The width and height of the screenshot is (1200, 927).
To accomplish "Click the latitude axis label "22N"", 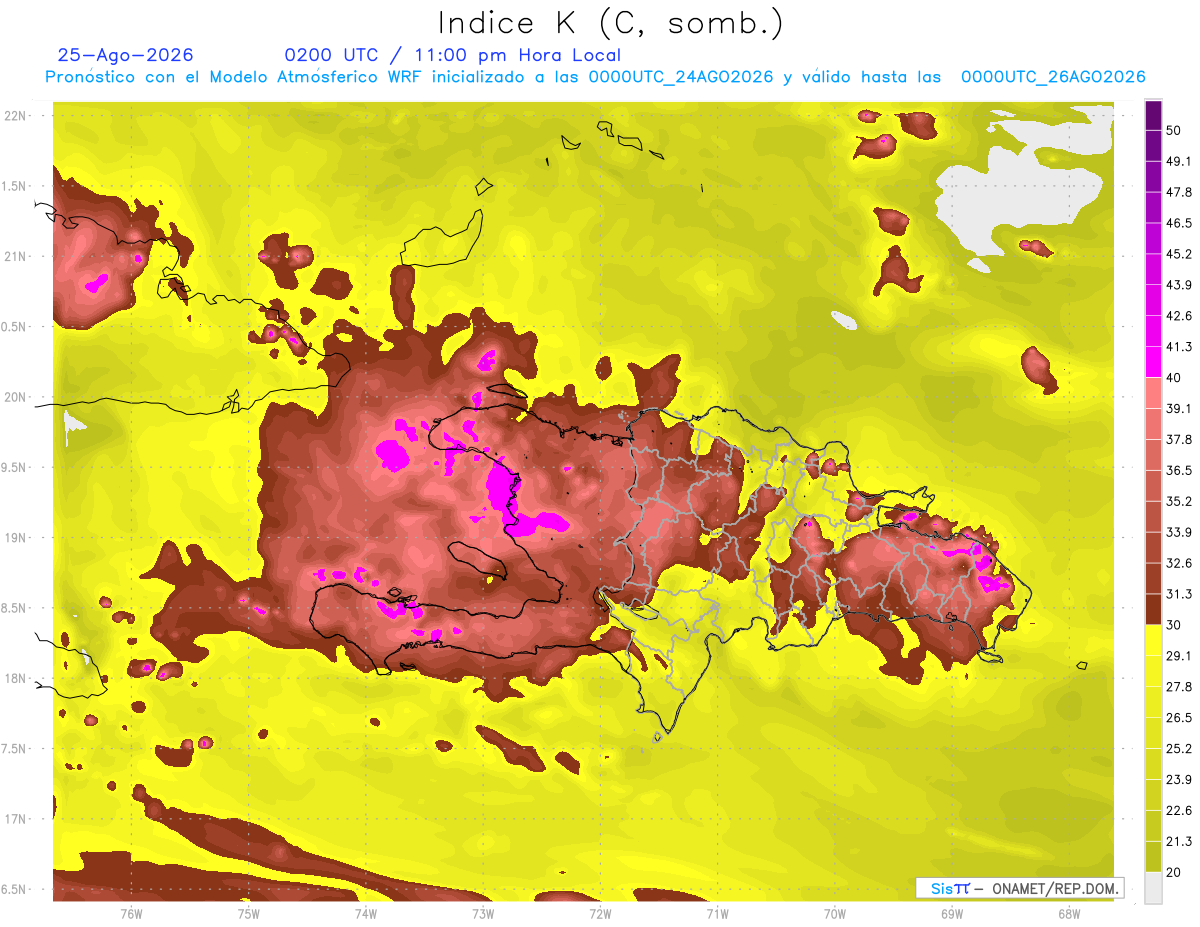I will click(16, 116).
